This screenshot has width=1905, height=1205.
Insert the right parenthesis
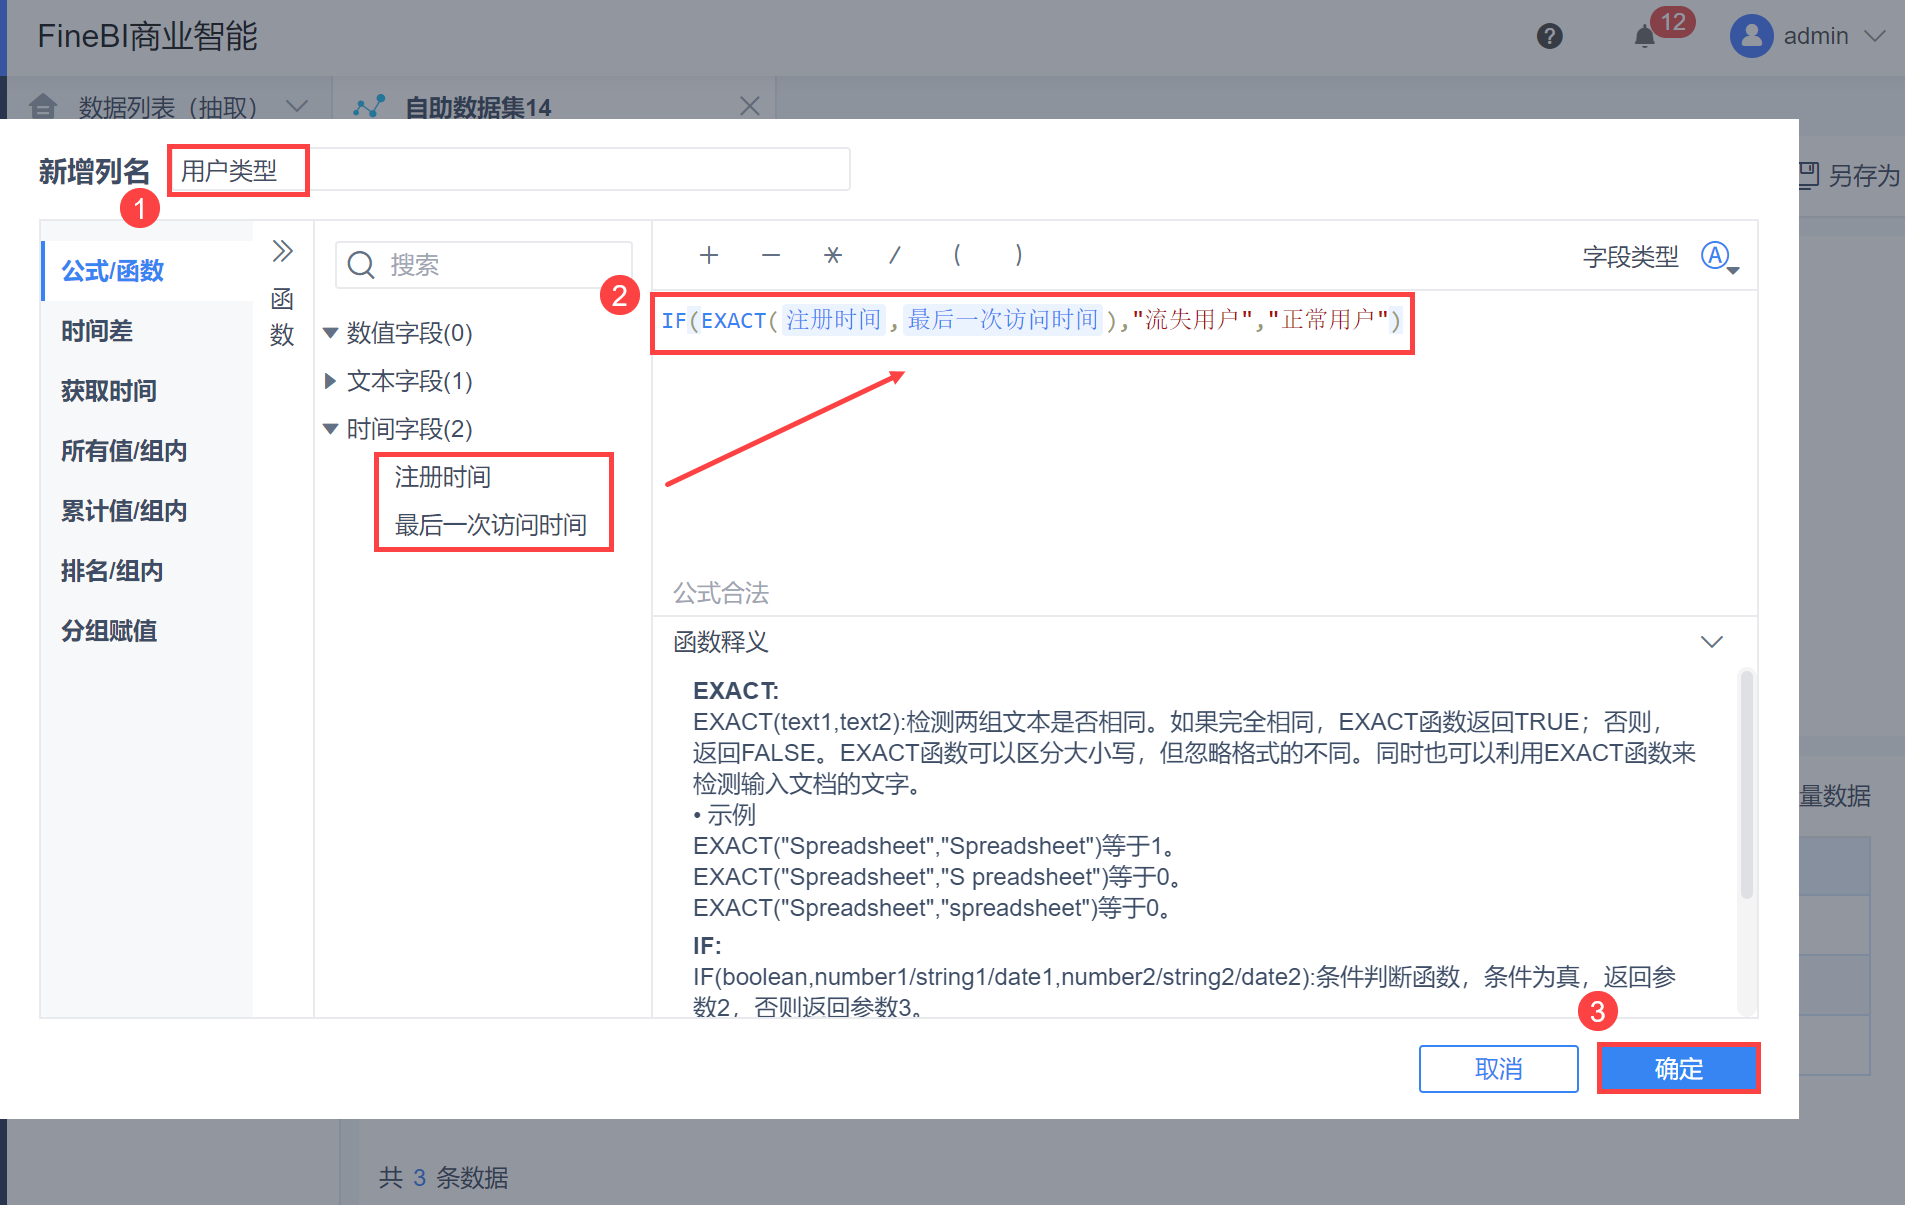click(1019, 255)
